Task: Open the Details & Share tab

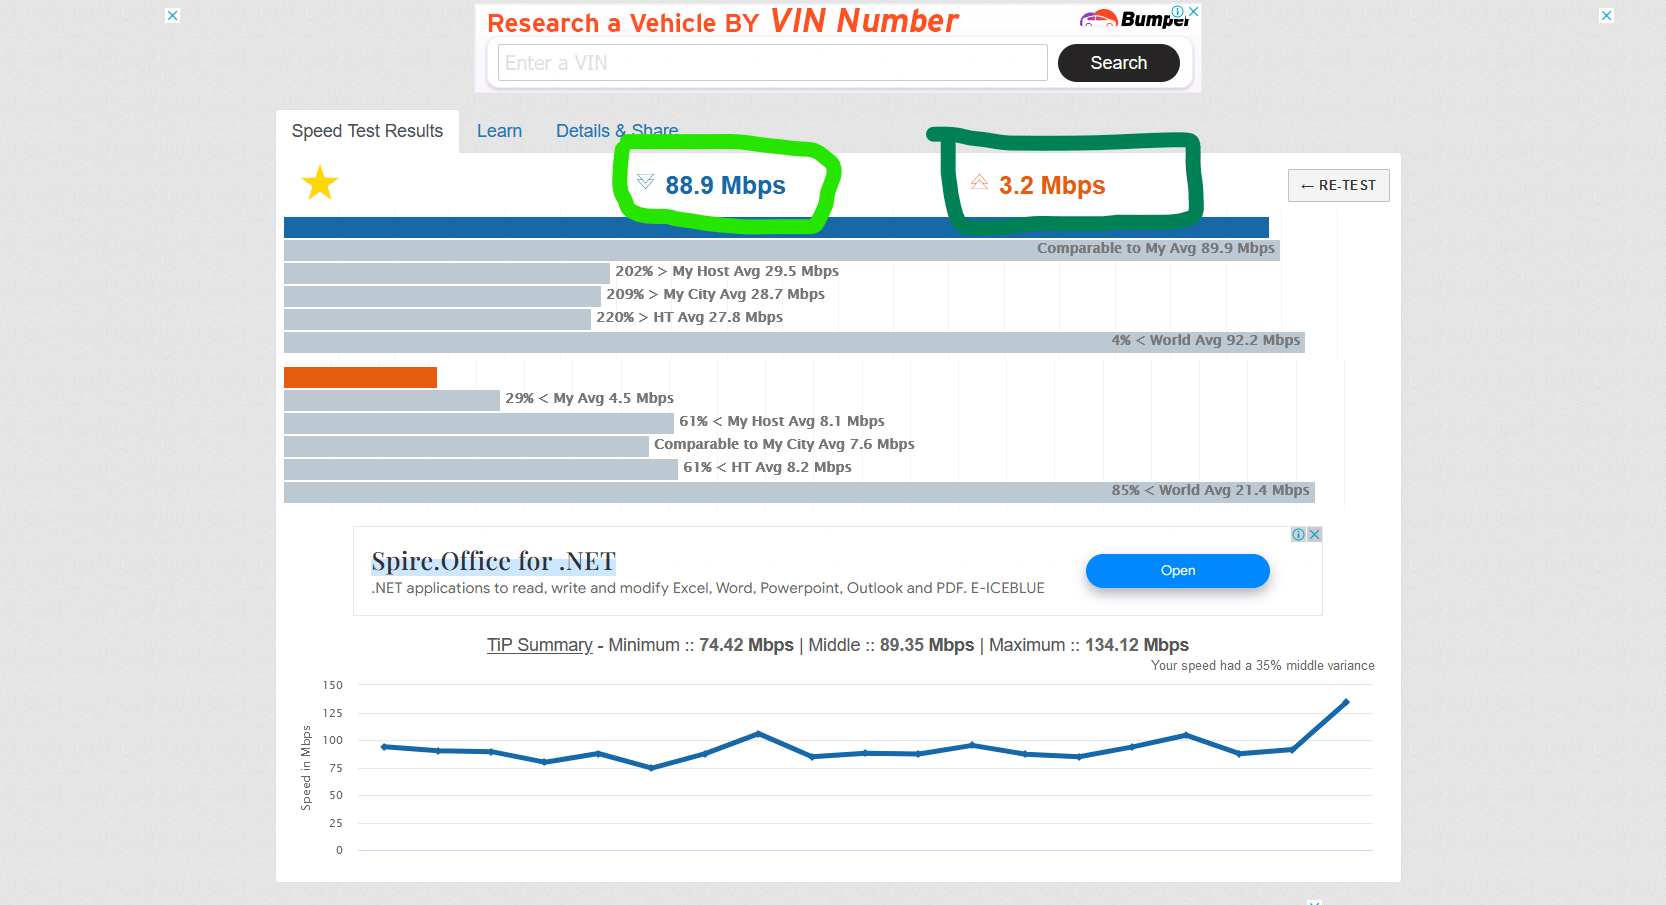Action: pos(616,131)
